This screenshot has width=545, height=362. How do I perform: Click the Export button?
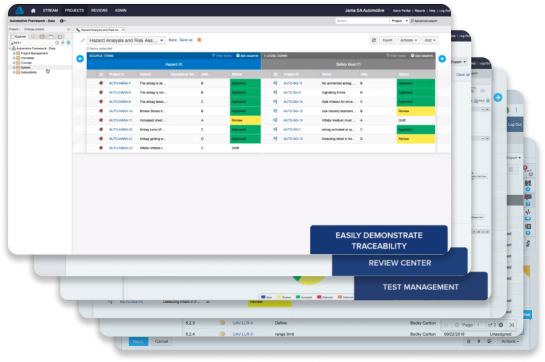387,40
